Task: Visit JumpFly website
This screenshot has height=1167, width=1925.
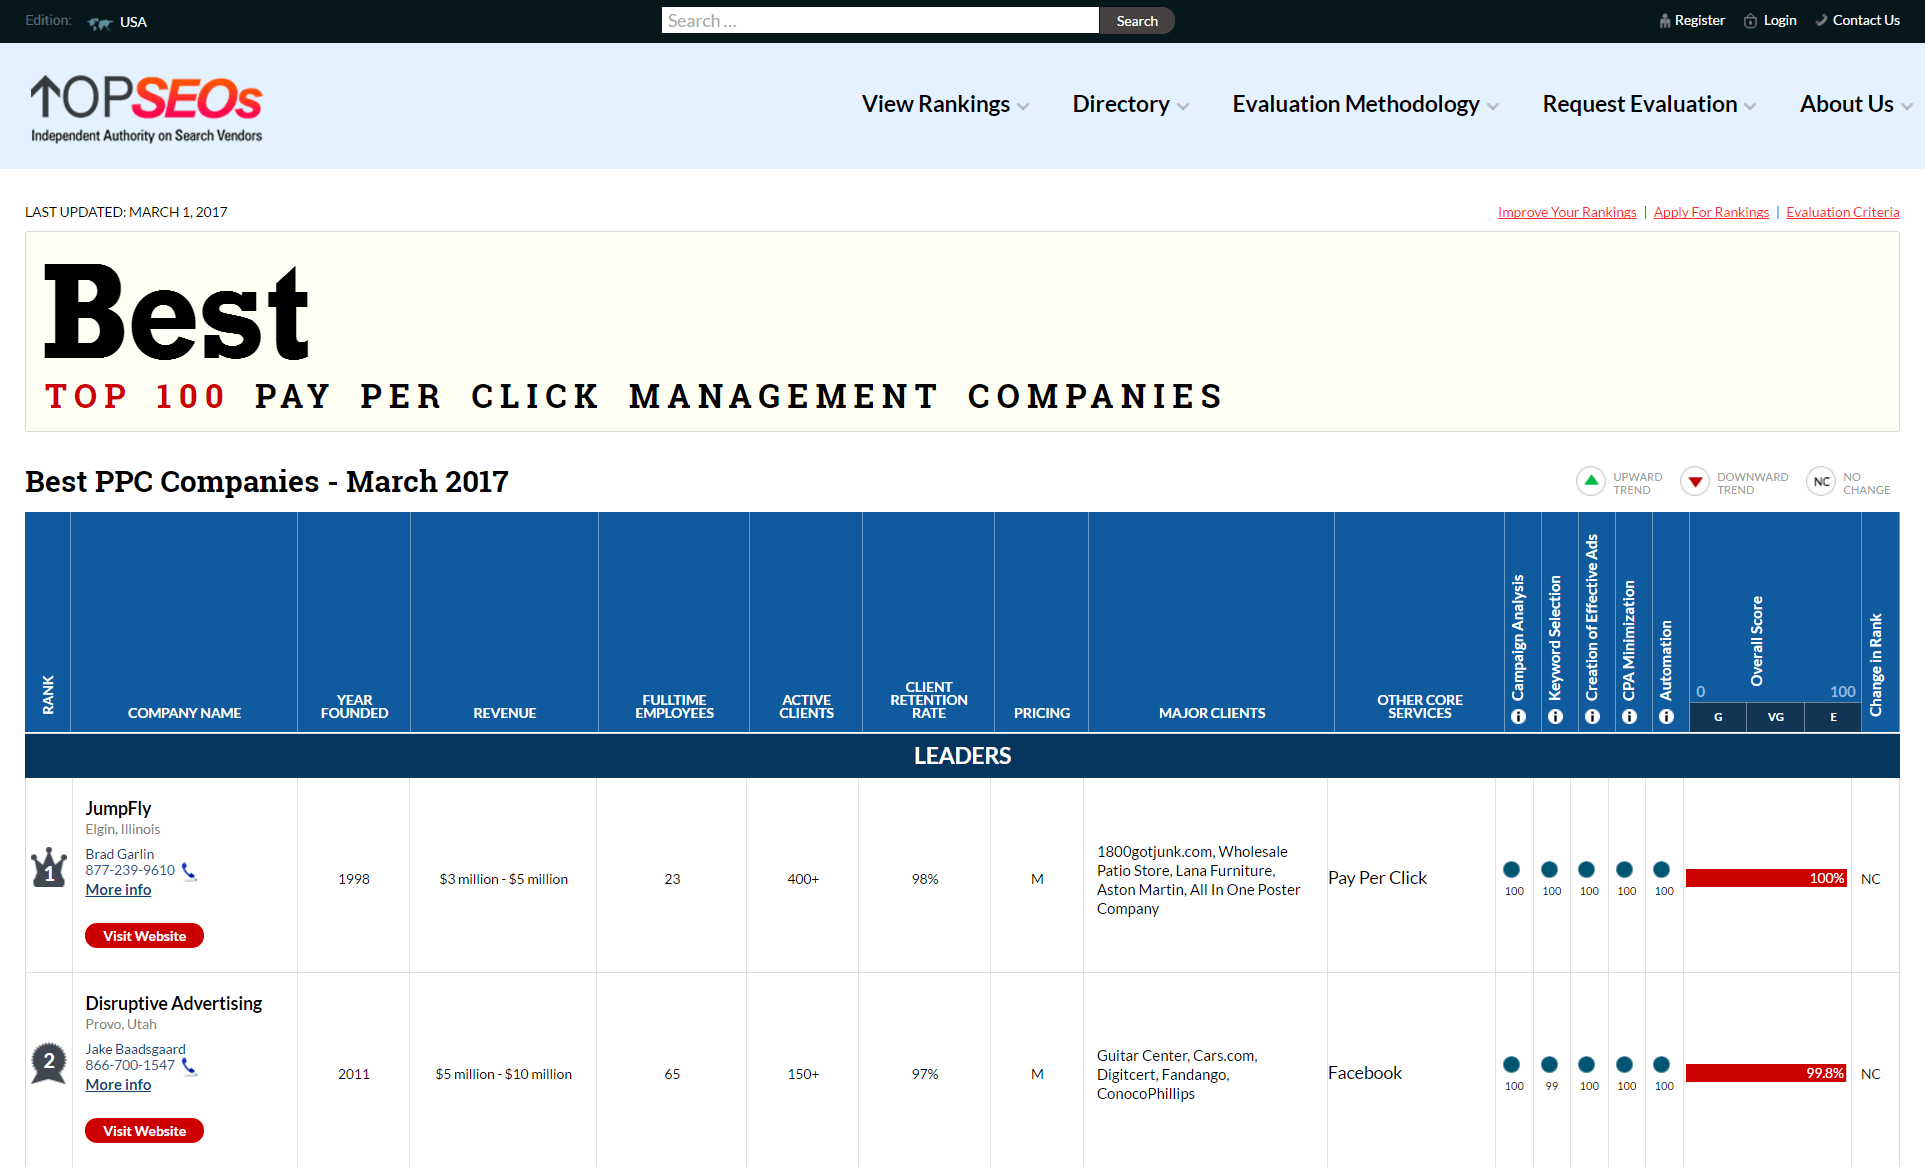Action: 144,936
